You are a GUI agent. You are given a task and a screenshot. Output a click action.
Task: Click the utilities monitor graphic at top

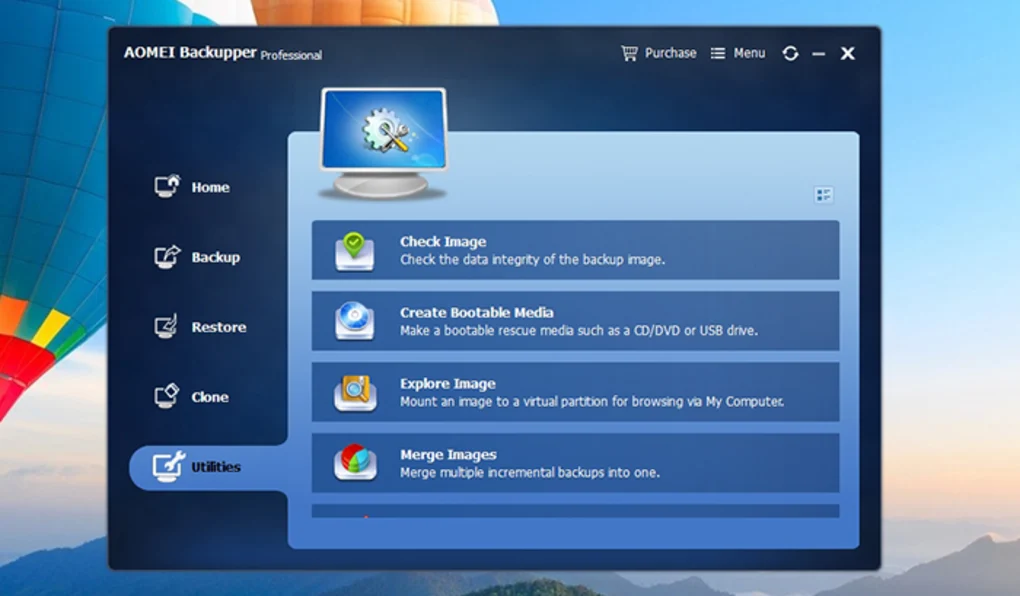(x=383, y=140)
